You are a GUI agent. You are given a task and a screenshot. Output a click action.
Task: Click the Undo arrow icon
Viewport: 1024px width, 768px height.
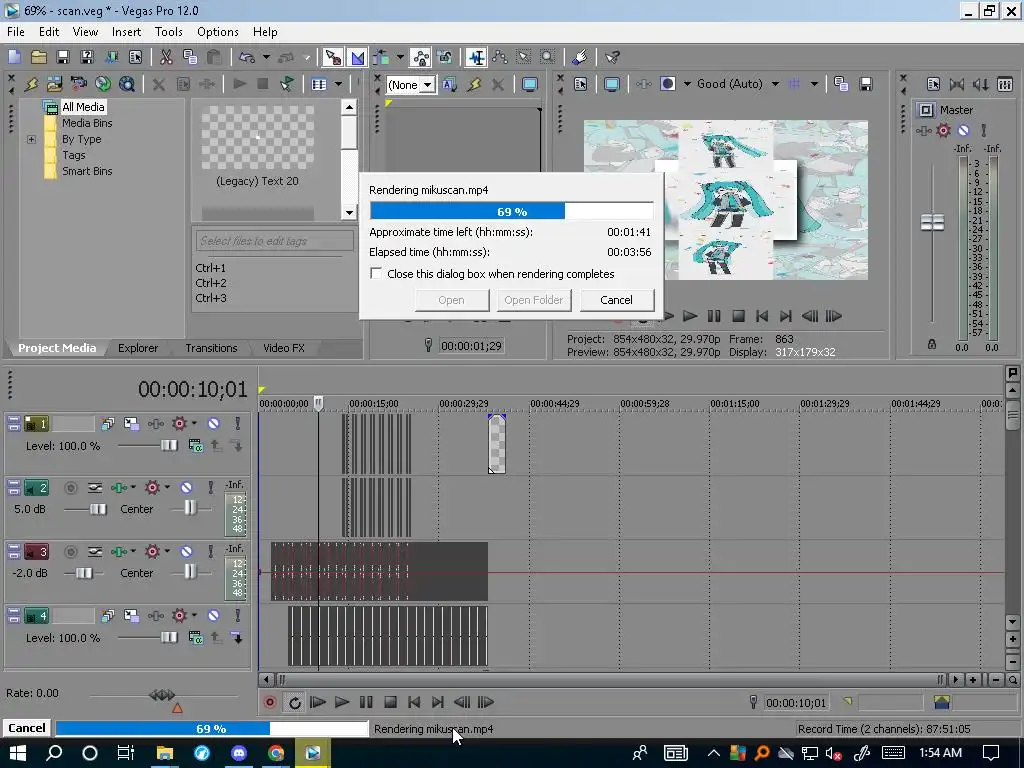pyautogui.click(x=247, y=57)
